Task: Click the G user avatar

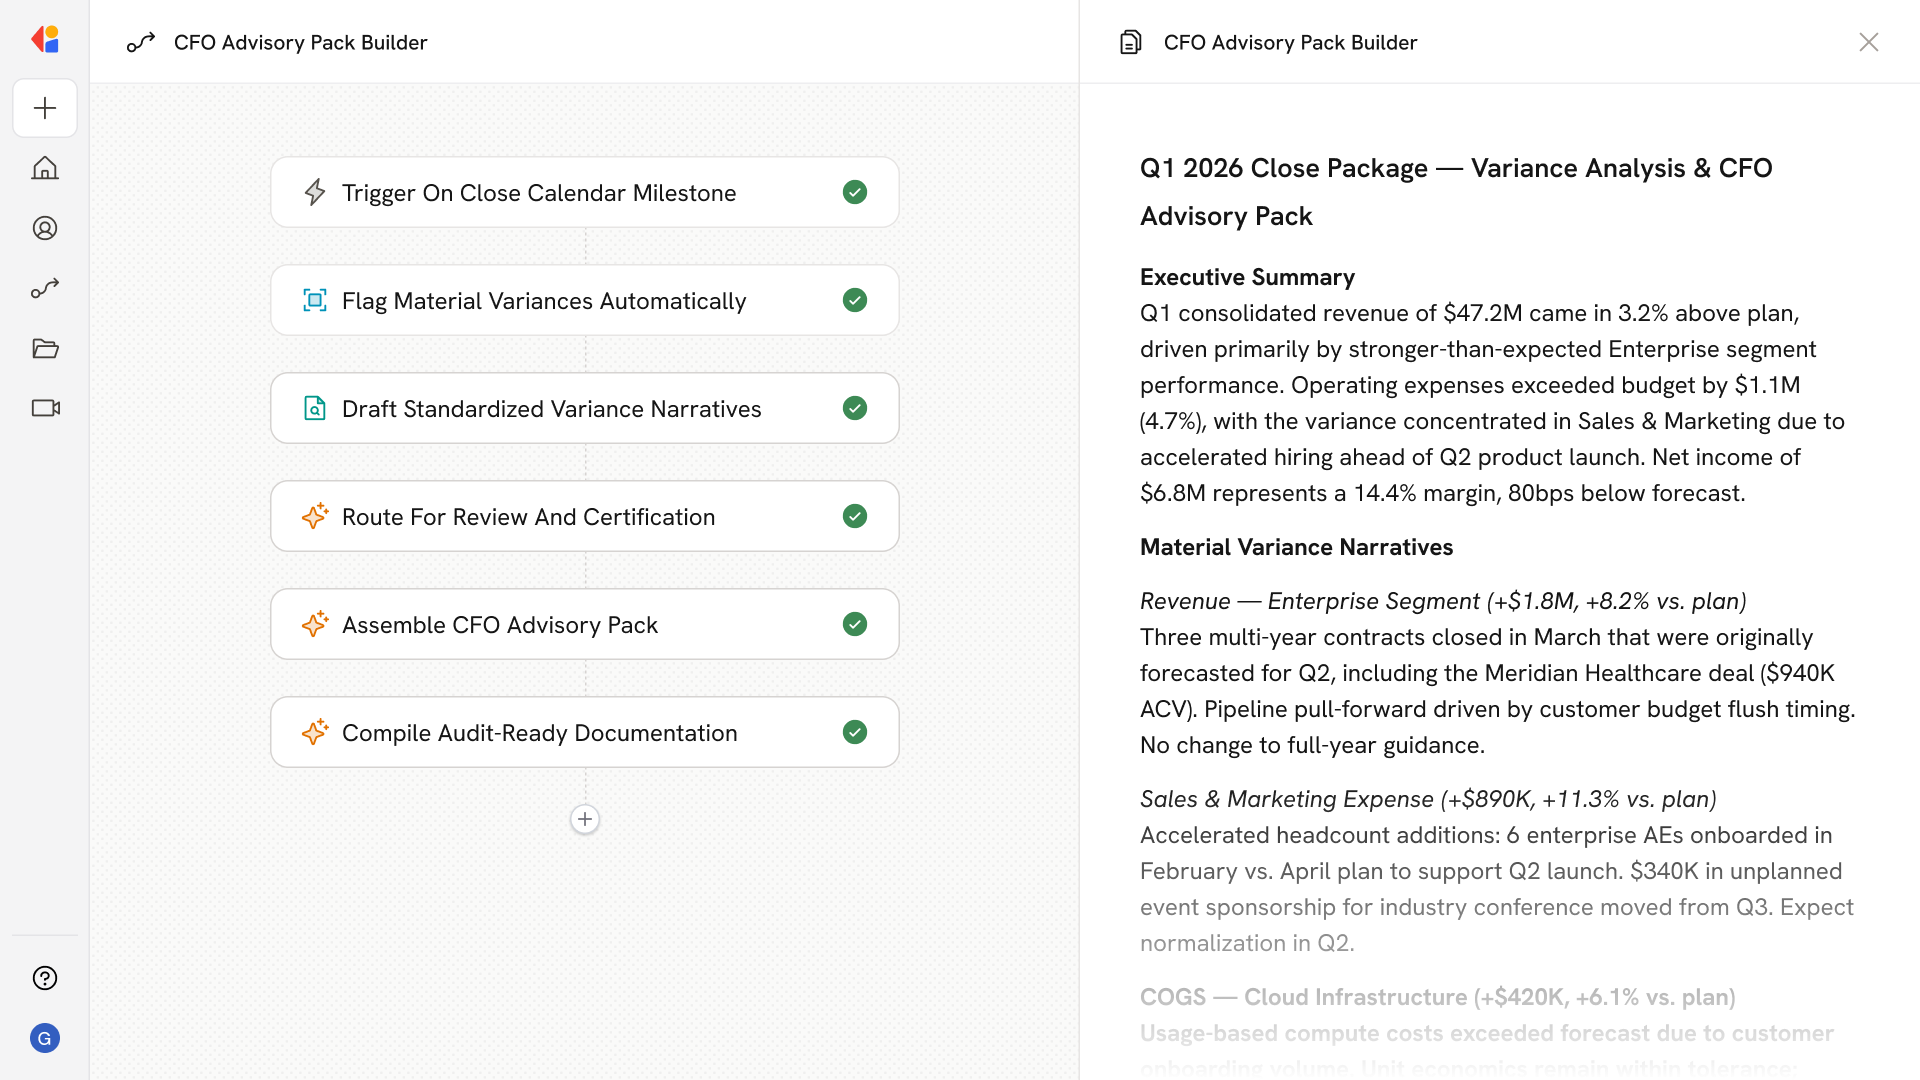Action: pos(45,1038)
